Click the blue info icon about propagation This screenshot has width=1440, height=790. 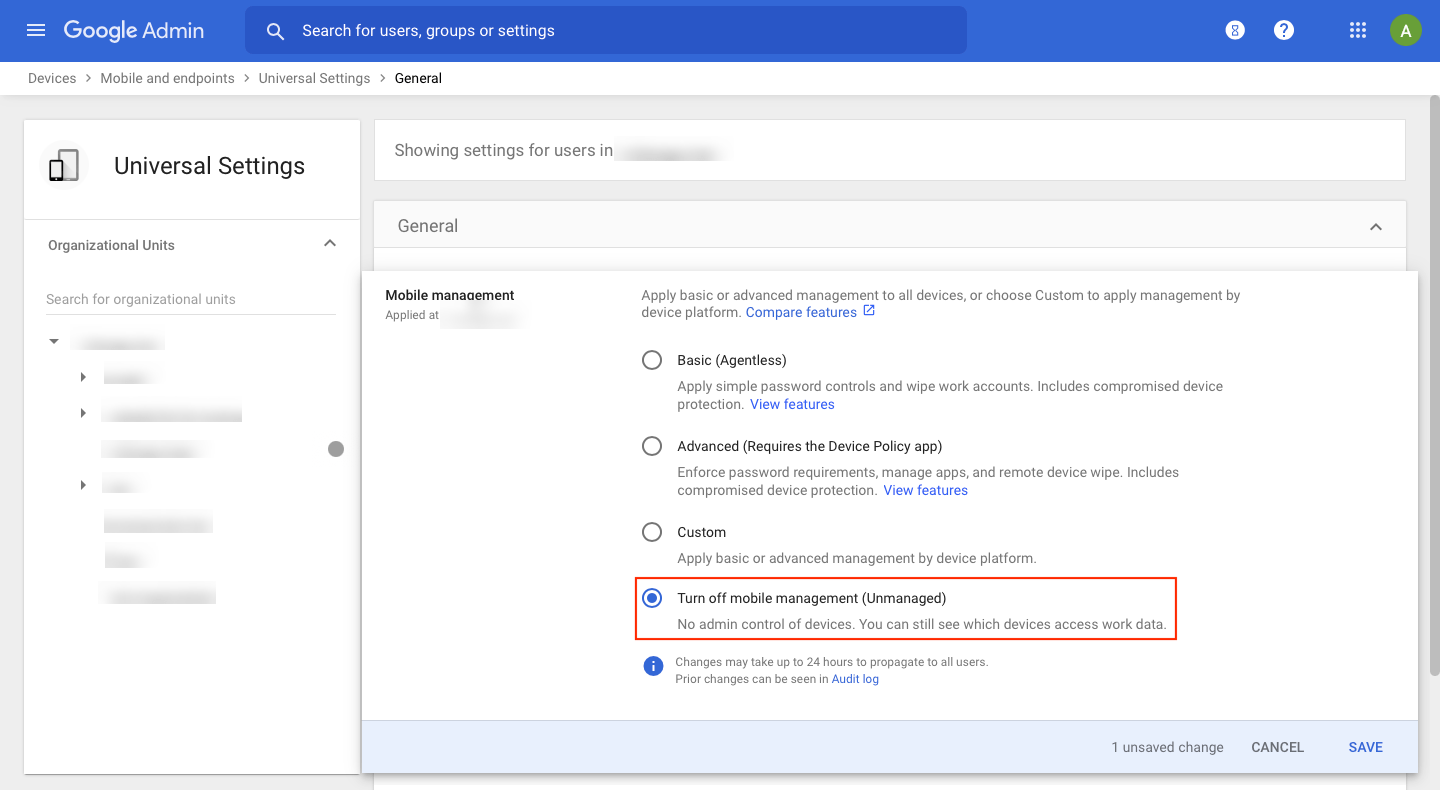[653, 665]
